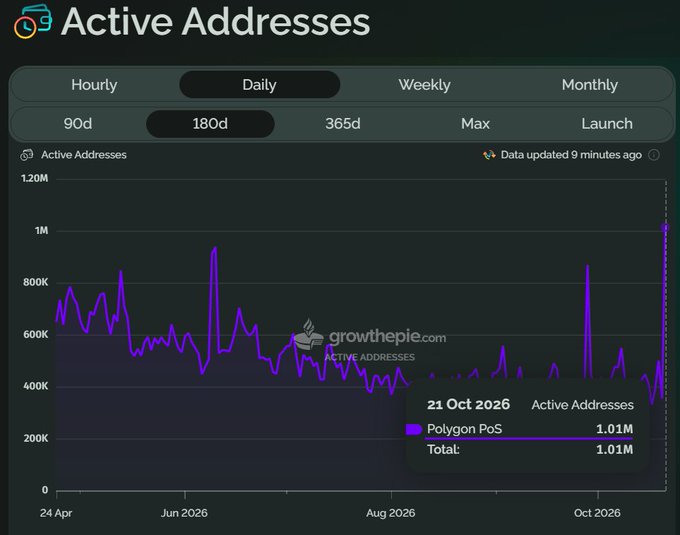Click the '21 Oct 2026' tooltip date
The width and height of the screenshot is (680, 535).
click(x=468, y=405)
